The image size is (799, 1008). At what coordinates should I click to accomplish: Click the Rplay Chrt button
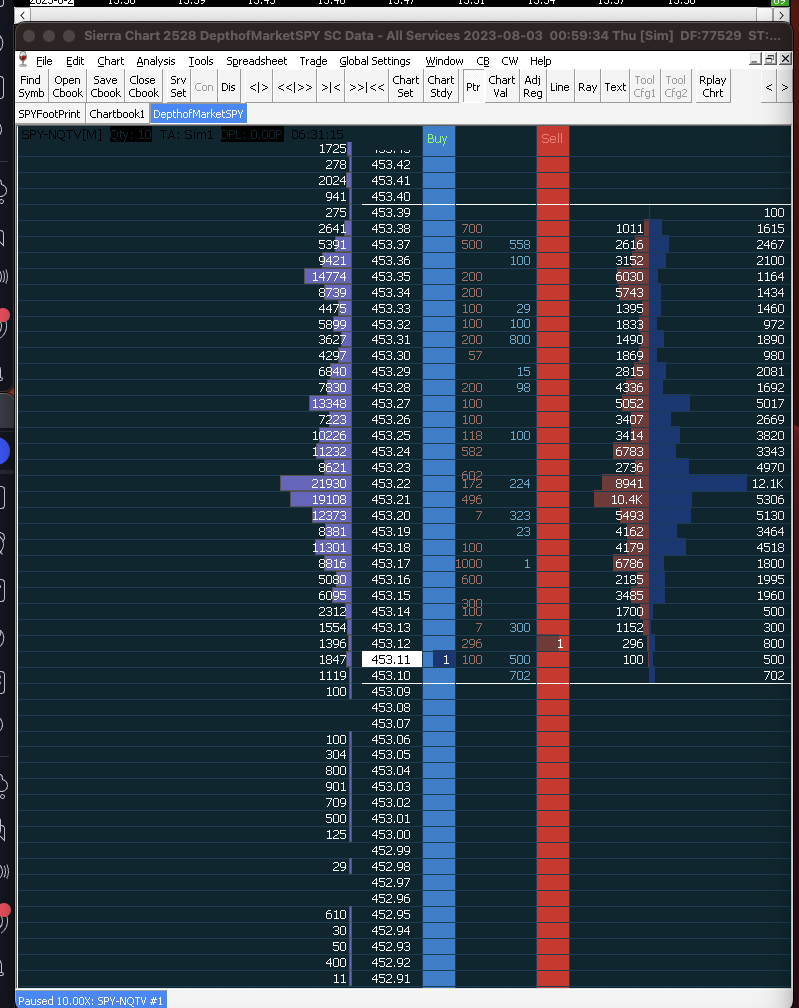(x=712, y=86)
